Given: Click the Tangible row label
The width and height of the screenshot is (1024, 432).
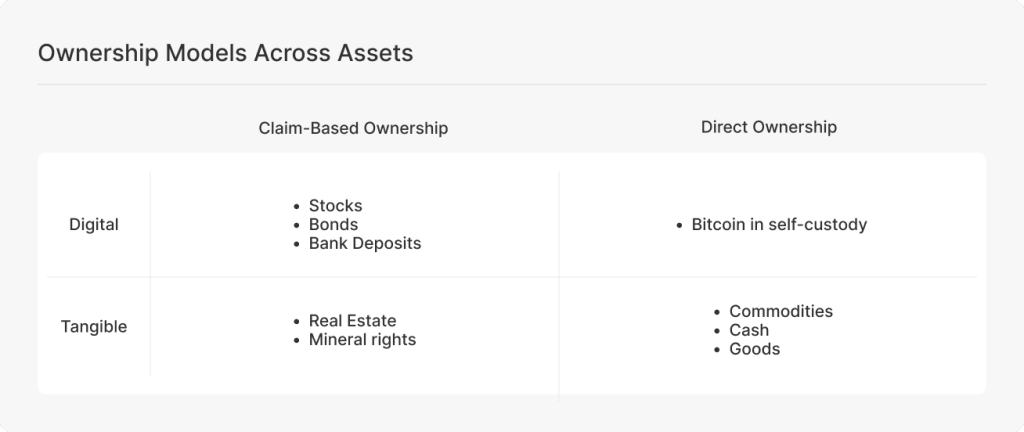Looking at the screenshot, I should pos(94,326).
